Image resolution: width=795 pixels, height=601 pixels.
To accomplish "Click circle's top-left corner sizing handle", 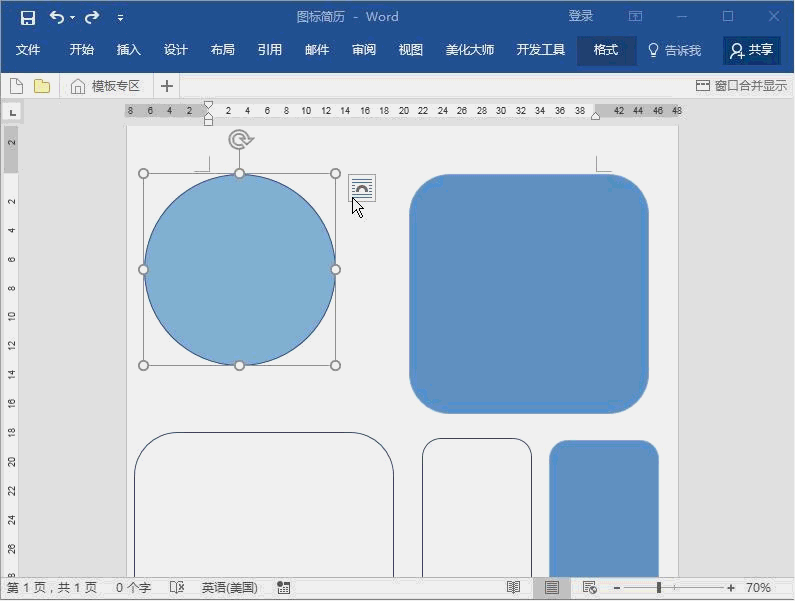I will tap(143, 173).
